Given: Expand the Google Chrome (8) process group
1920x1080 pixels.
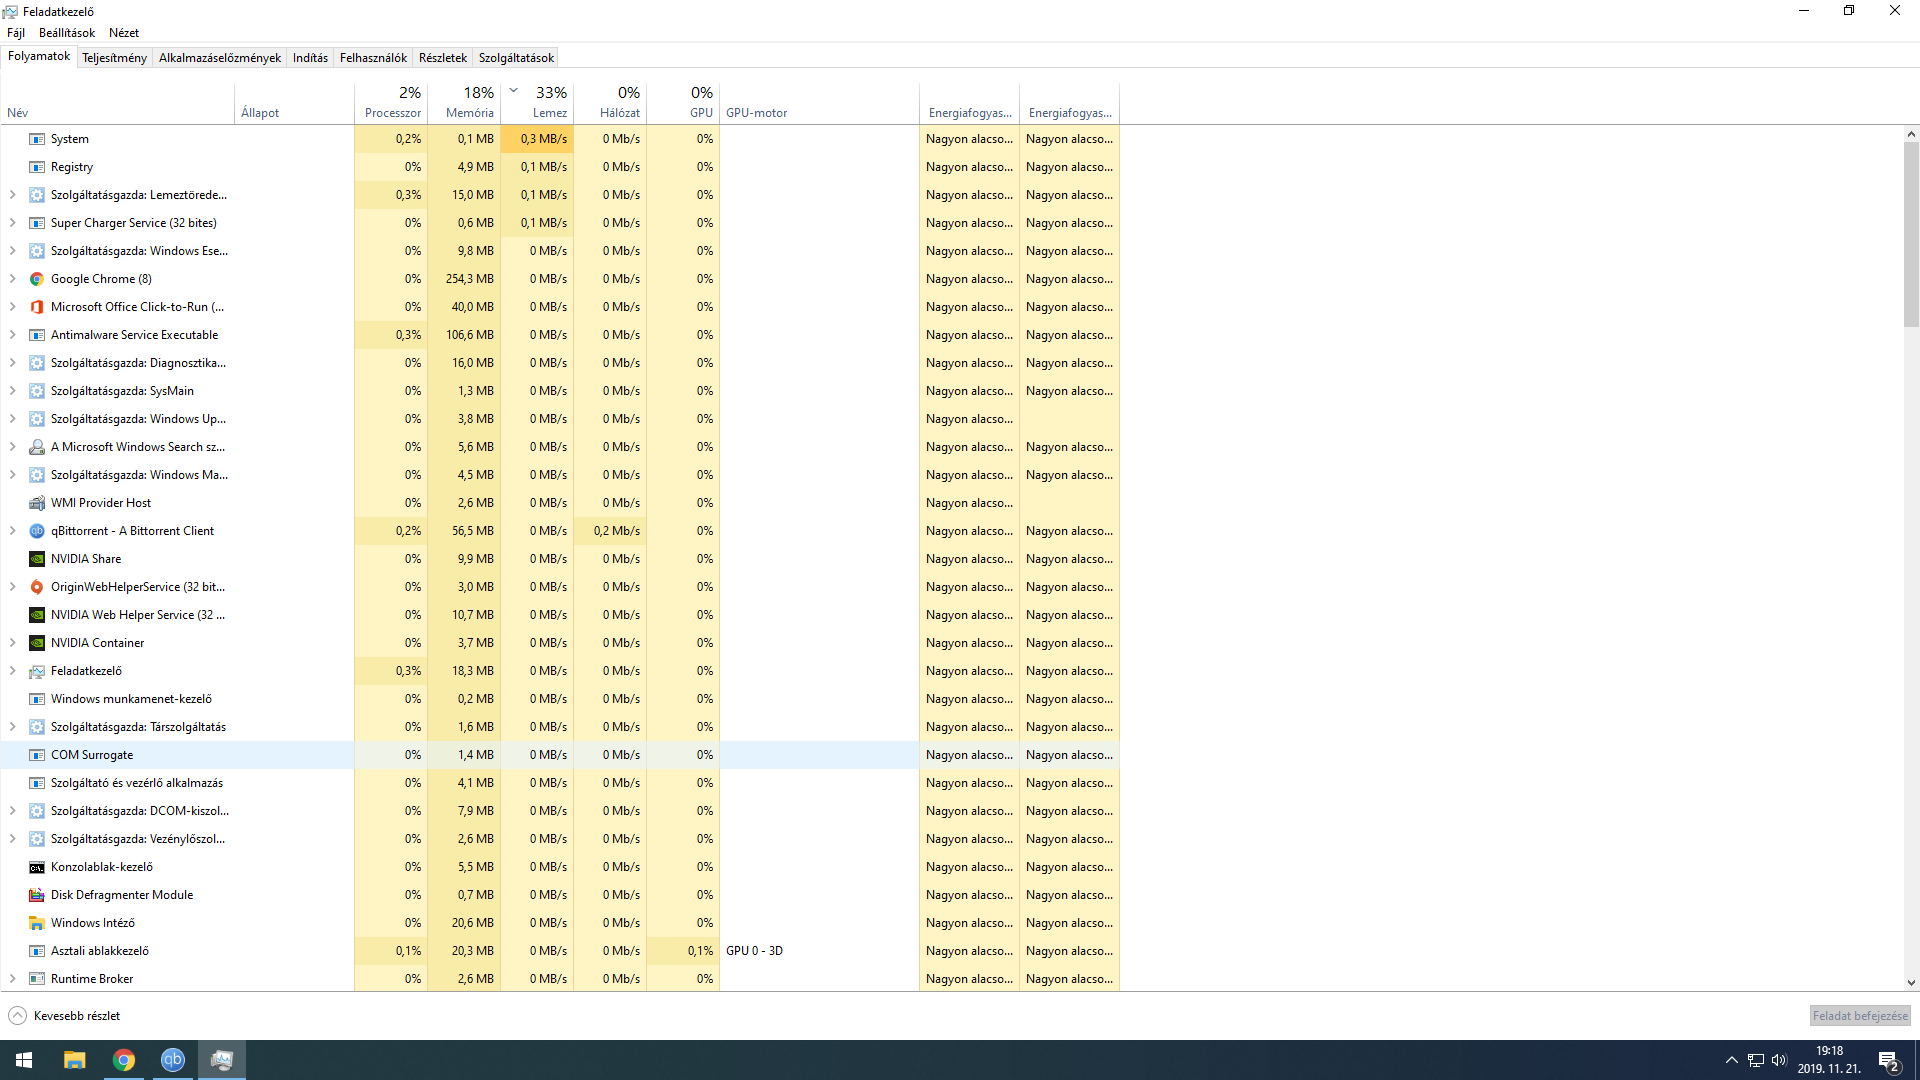Looking at the screenshot, I should tap(13, 279).
